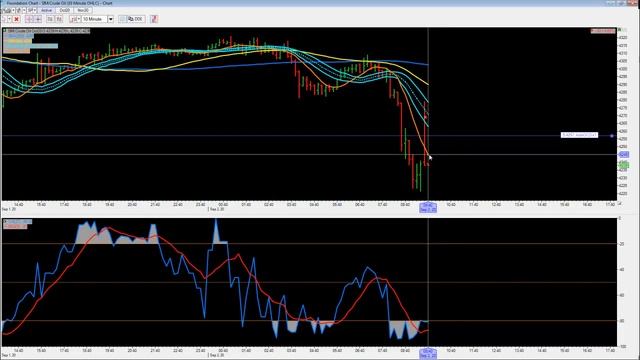Click the blue crosshair time label on the lower time axis

(428, 353)
